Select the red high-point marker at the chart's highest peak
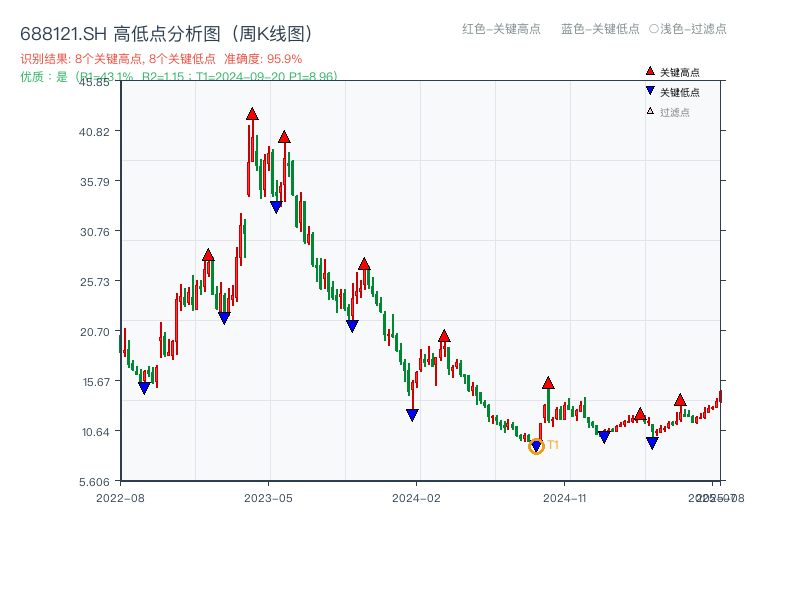 pyautogui.click(x=252, y=115)
